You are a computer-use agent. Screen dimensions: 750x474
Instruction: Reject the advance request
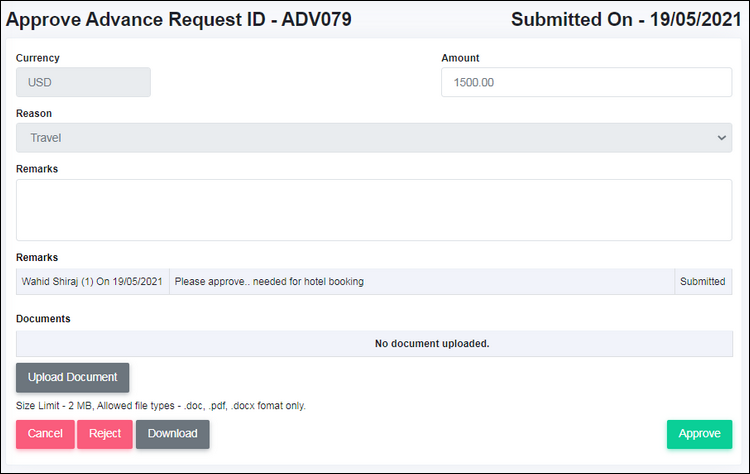coord(105,434)
